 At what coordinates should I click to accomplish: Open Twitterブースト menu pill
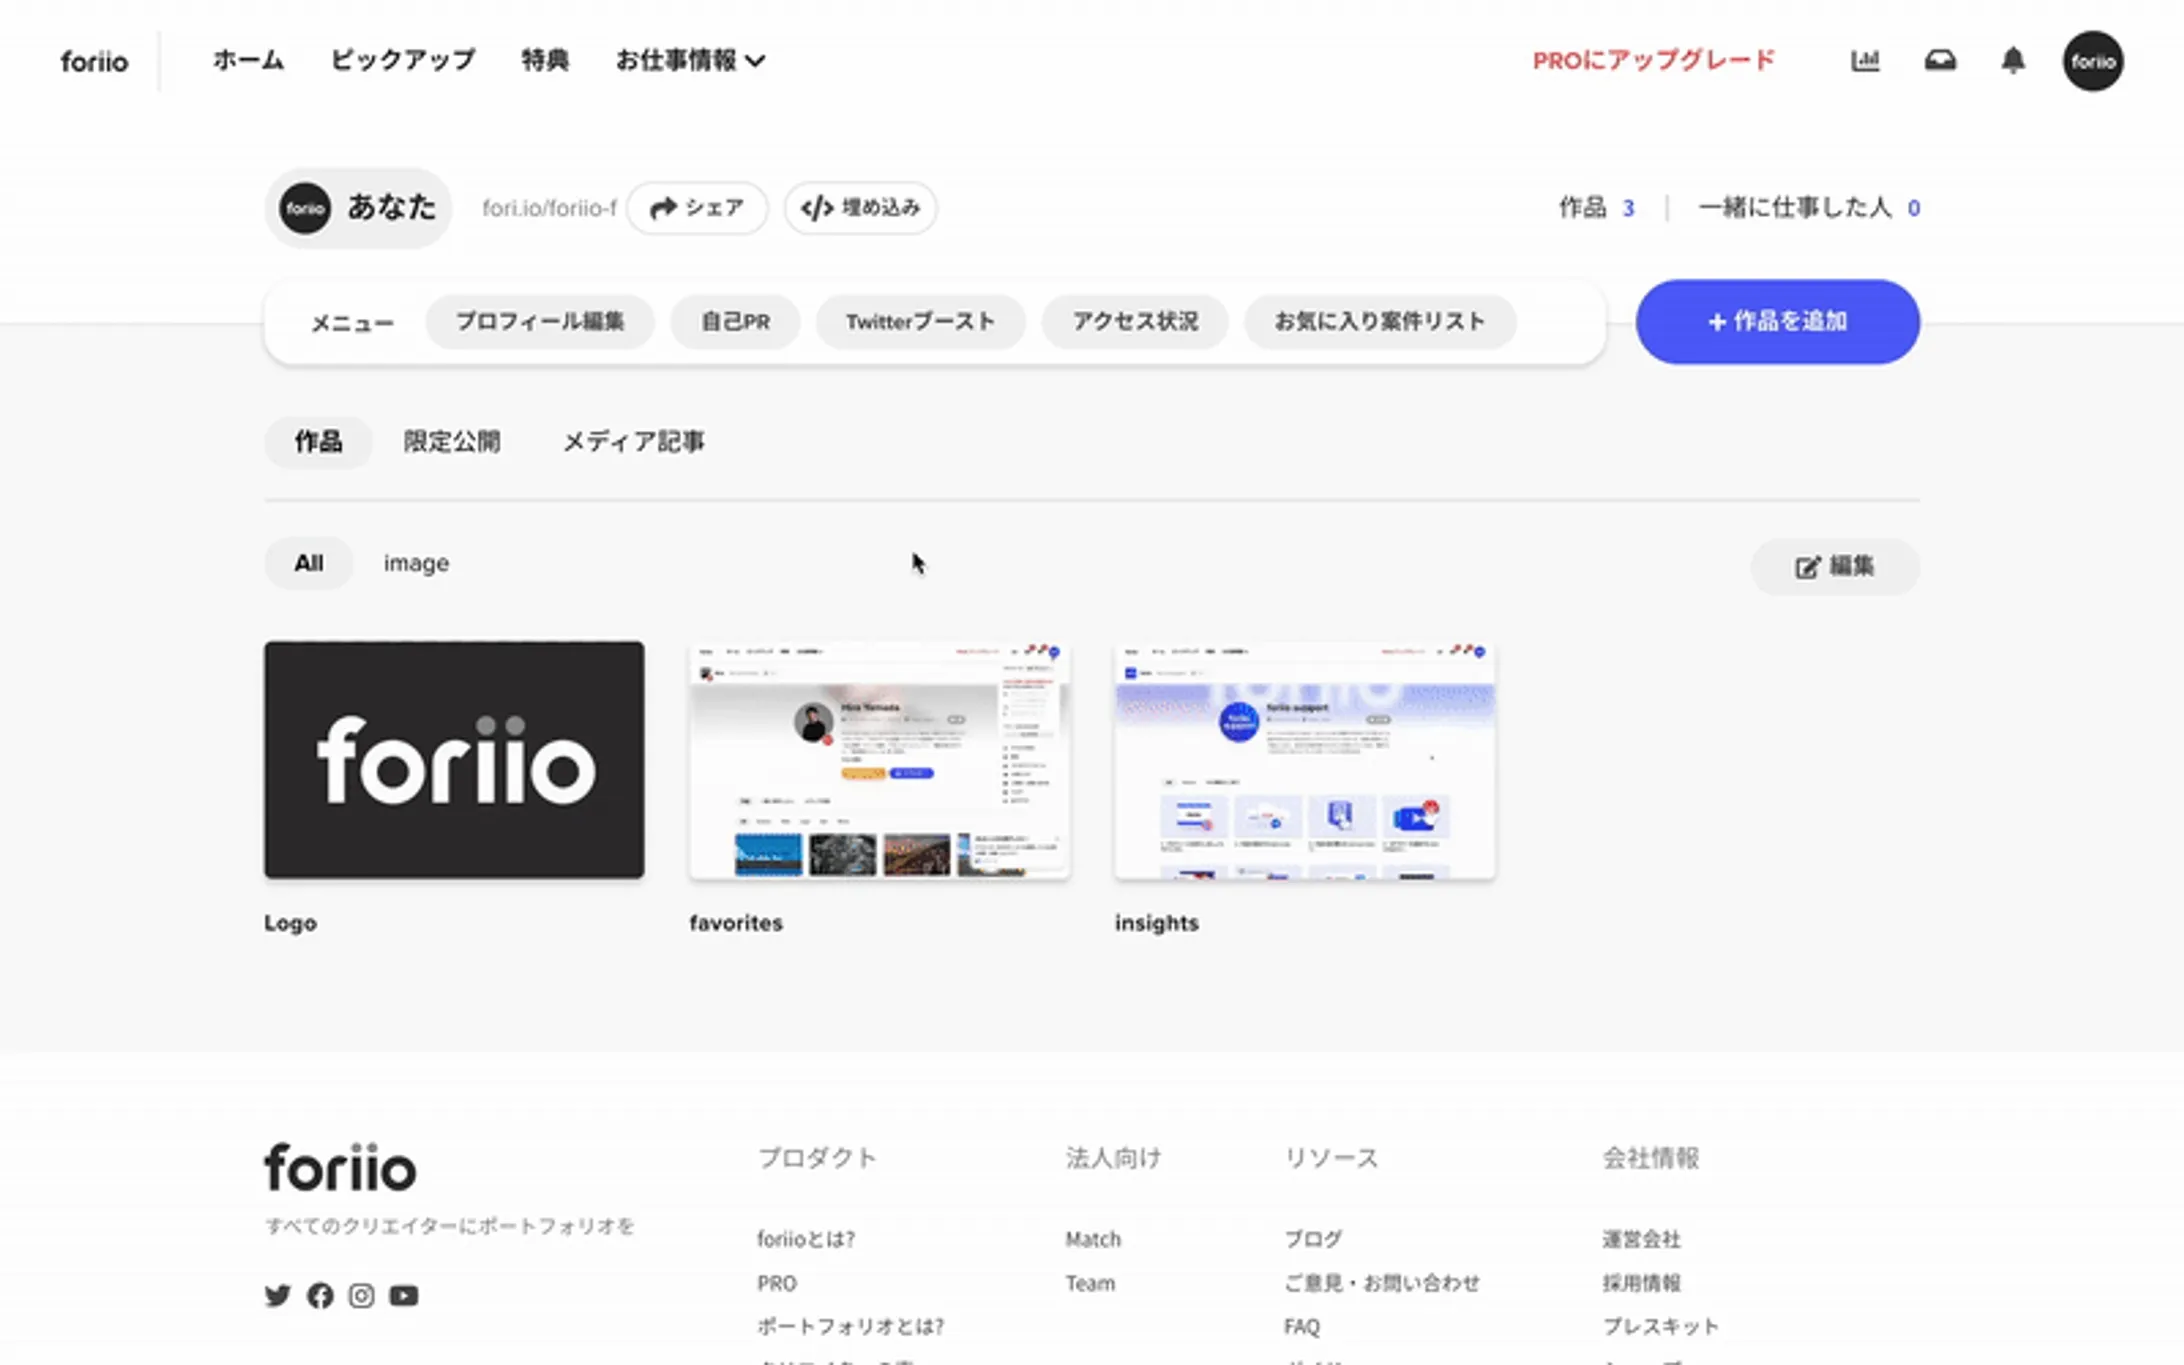[920, 322]
